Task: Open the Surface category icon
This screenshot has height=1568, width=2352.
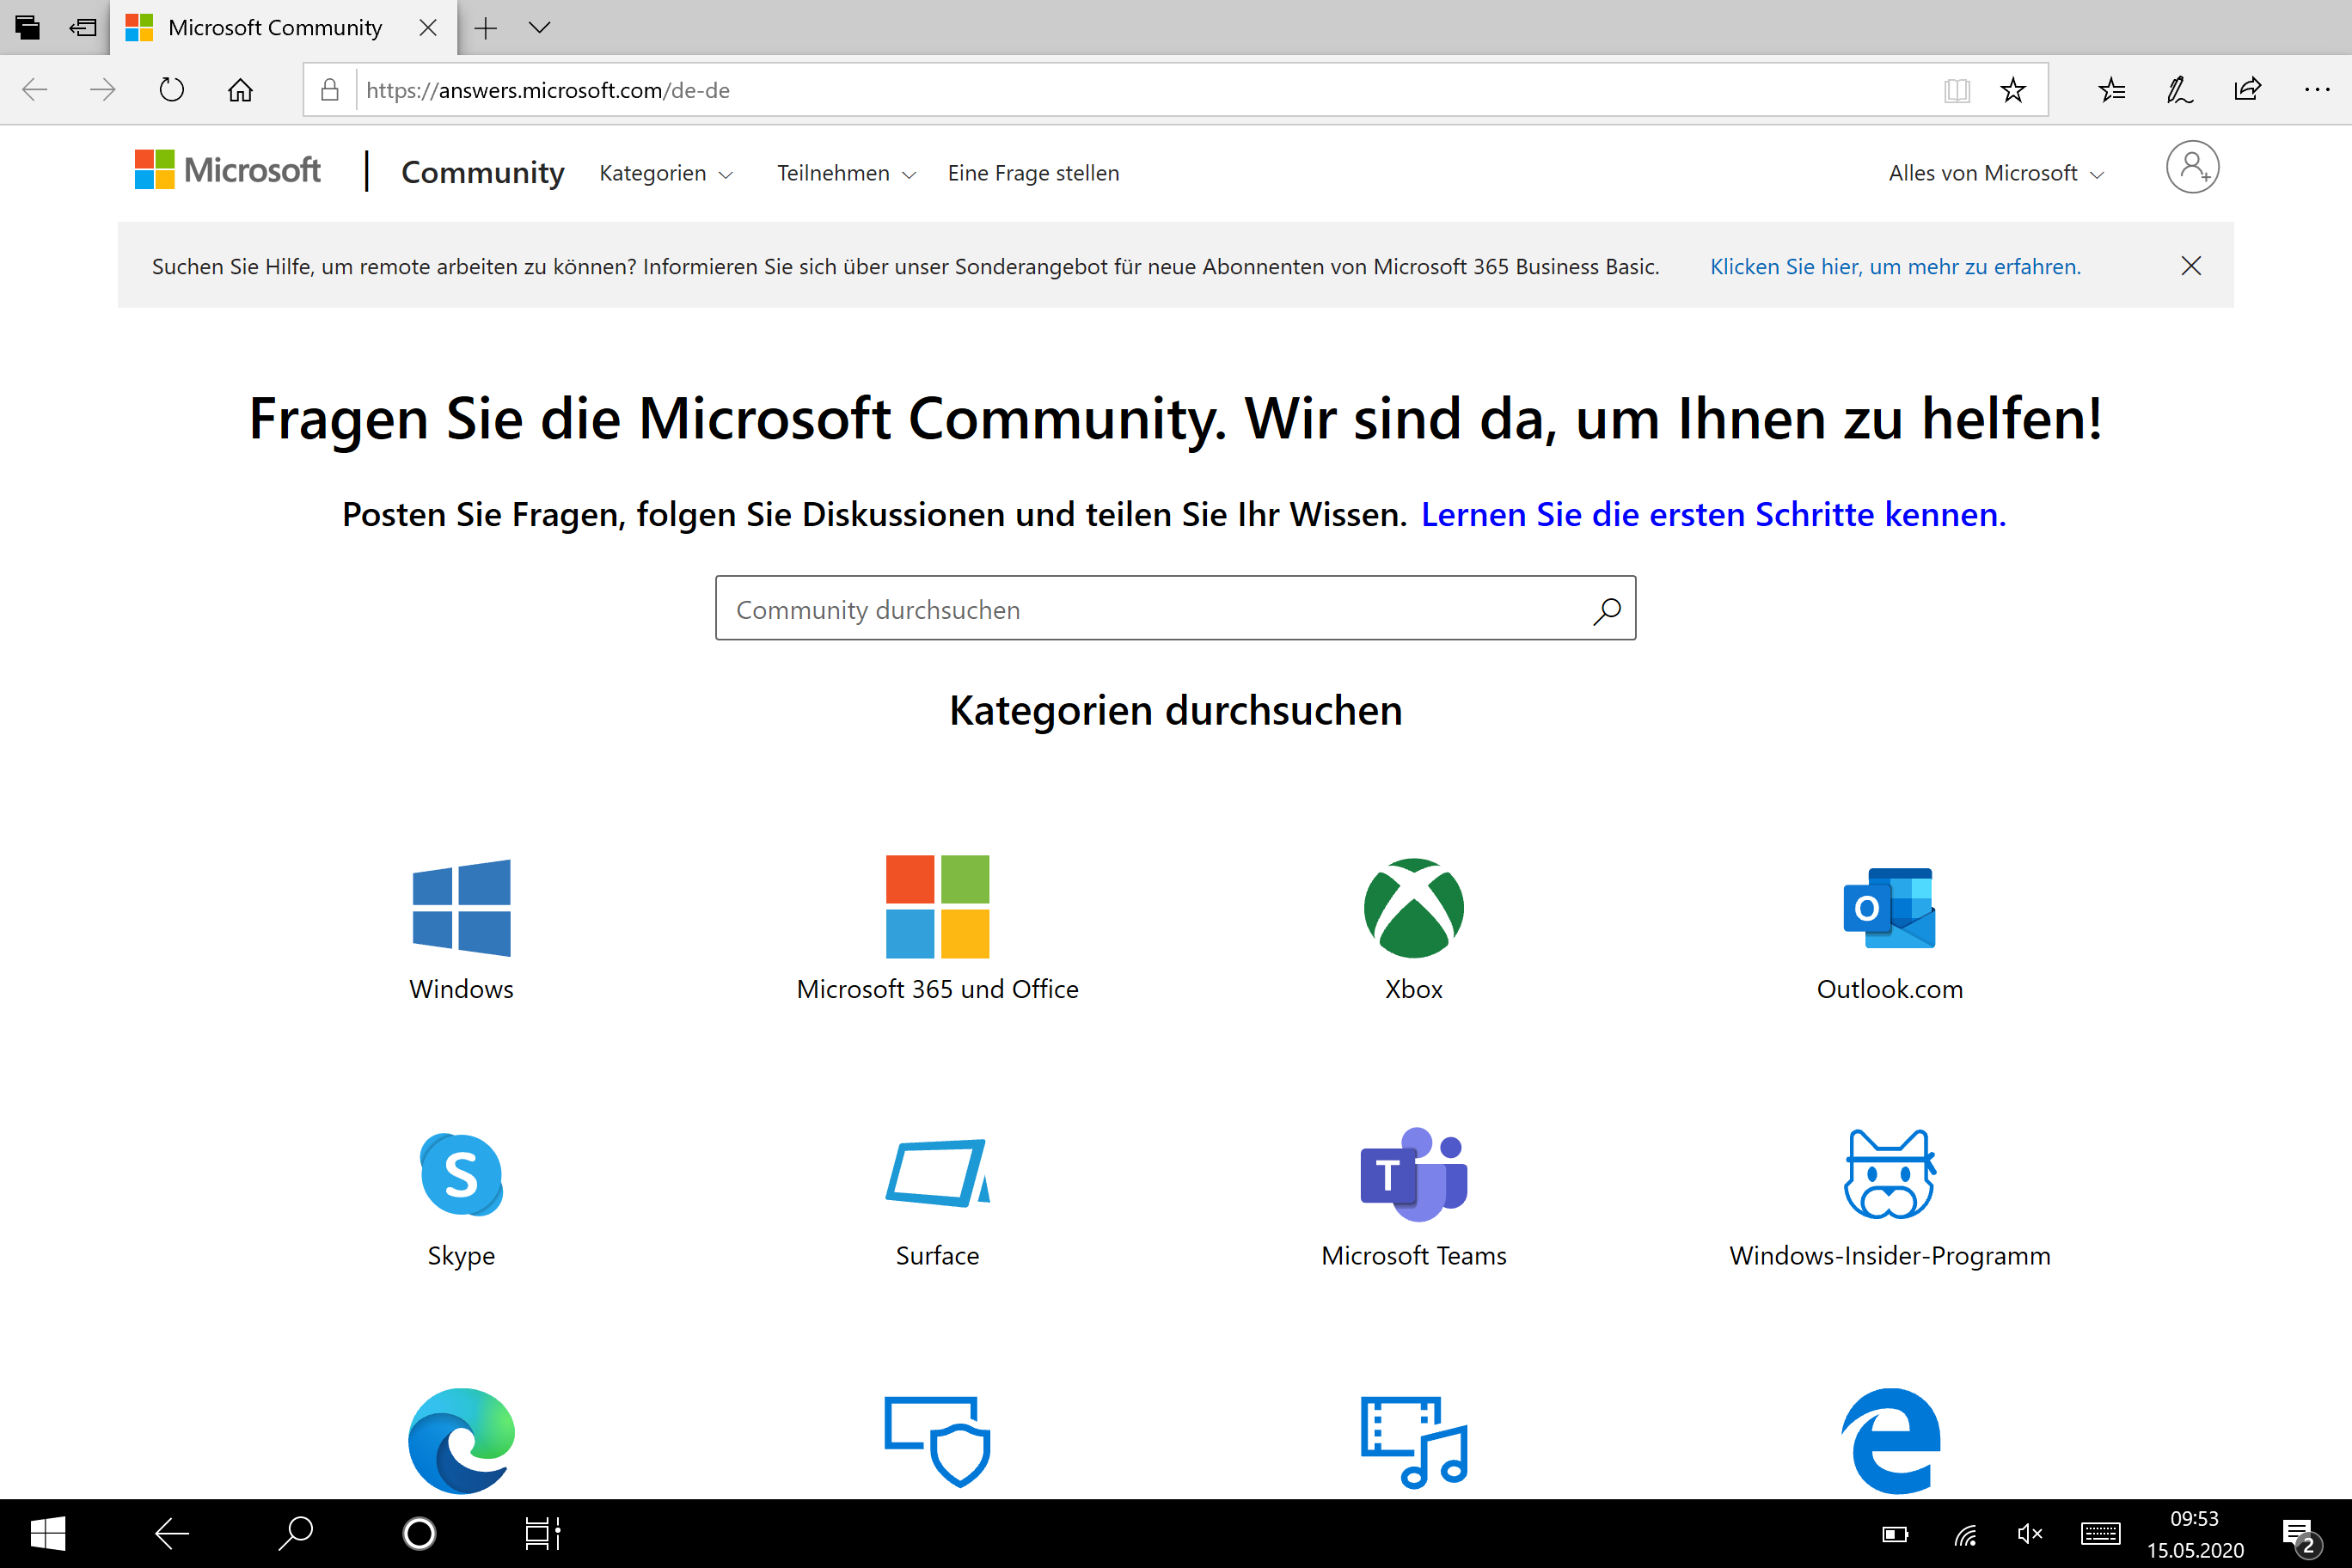Action: point(937,1173)
